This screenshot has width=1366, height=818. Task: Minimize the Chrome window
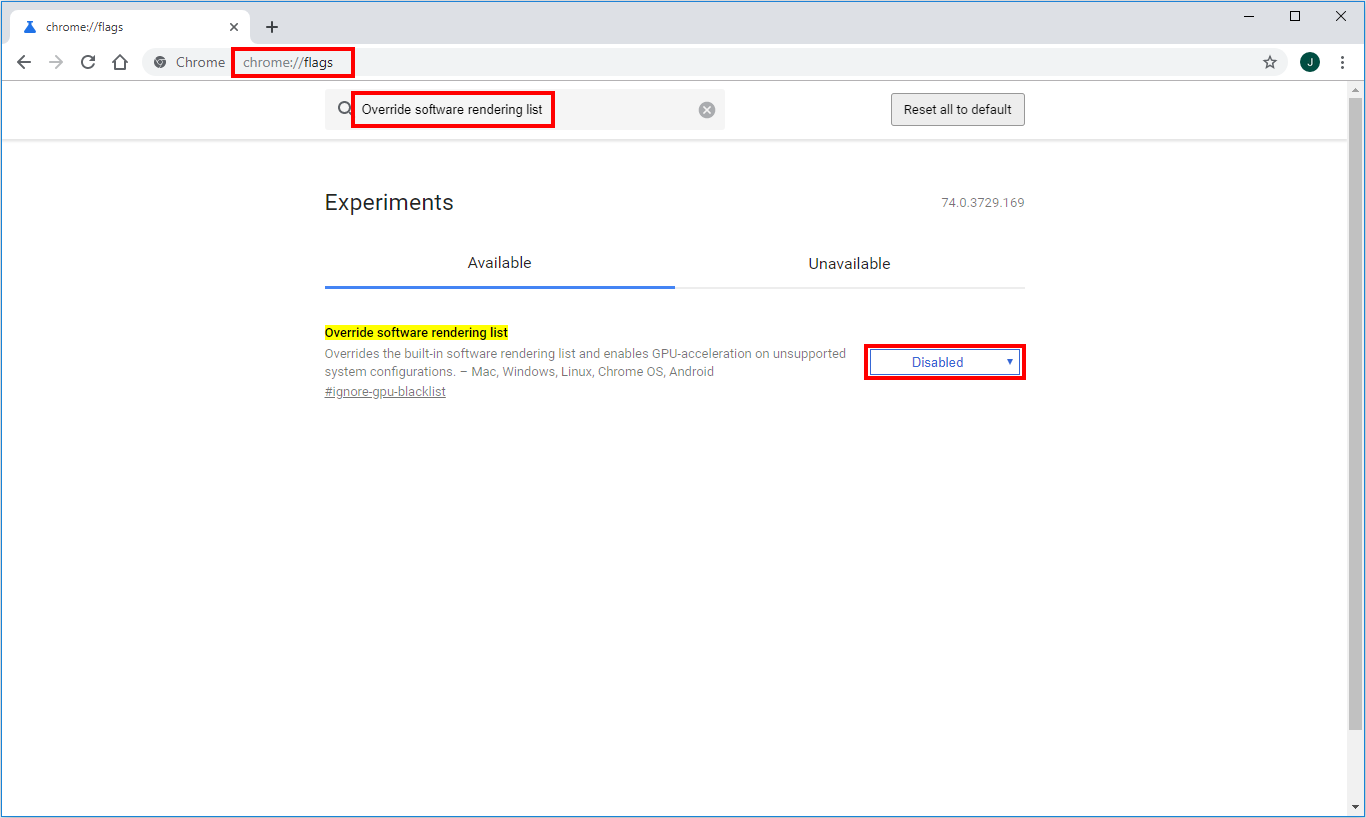[x=1250, y=16]
